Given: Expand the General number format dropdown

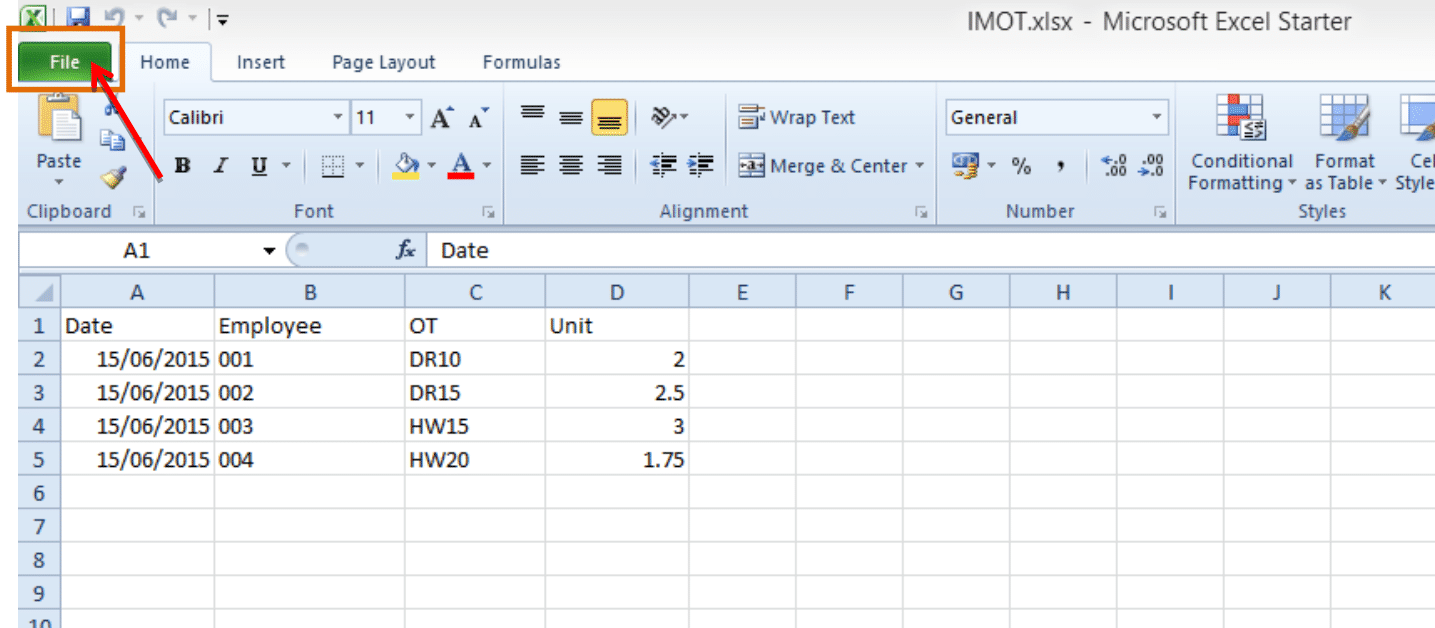Looking at the screenshot, I should (x=1157, y=118).
